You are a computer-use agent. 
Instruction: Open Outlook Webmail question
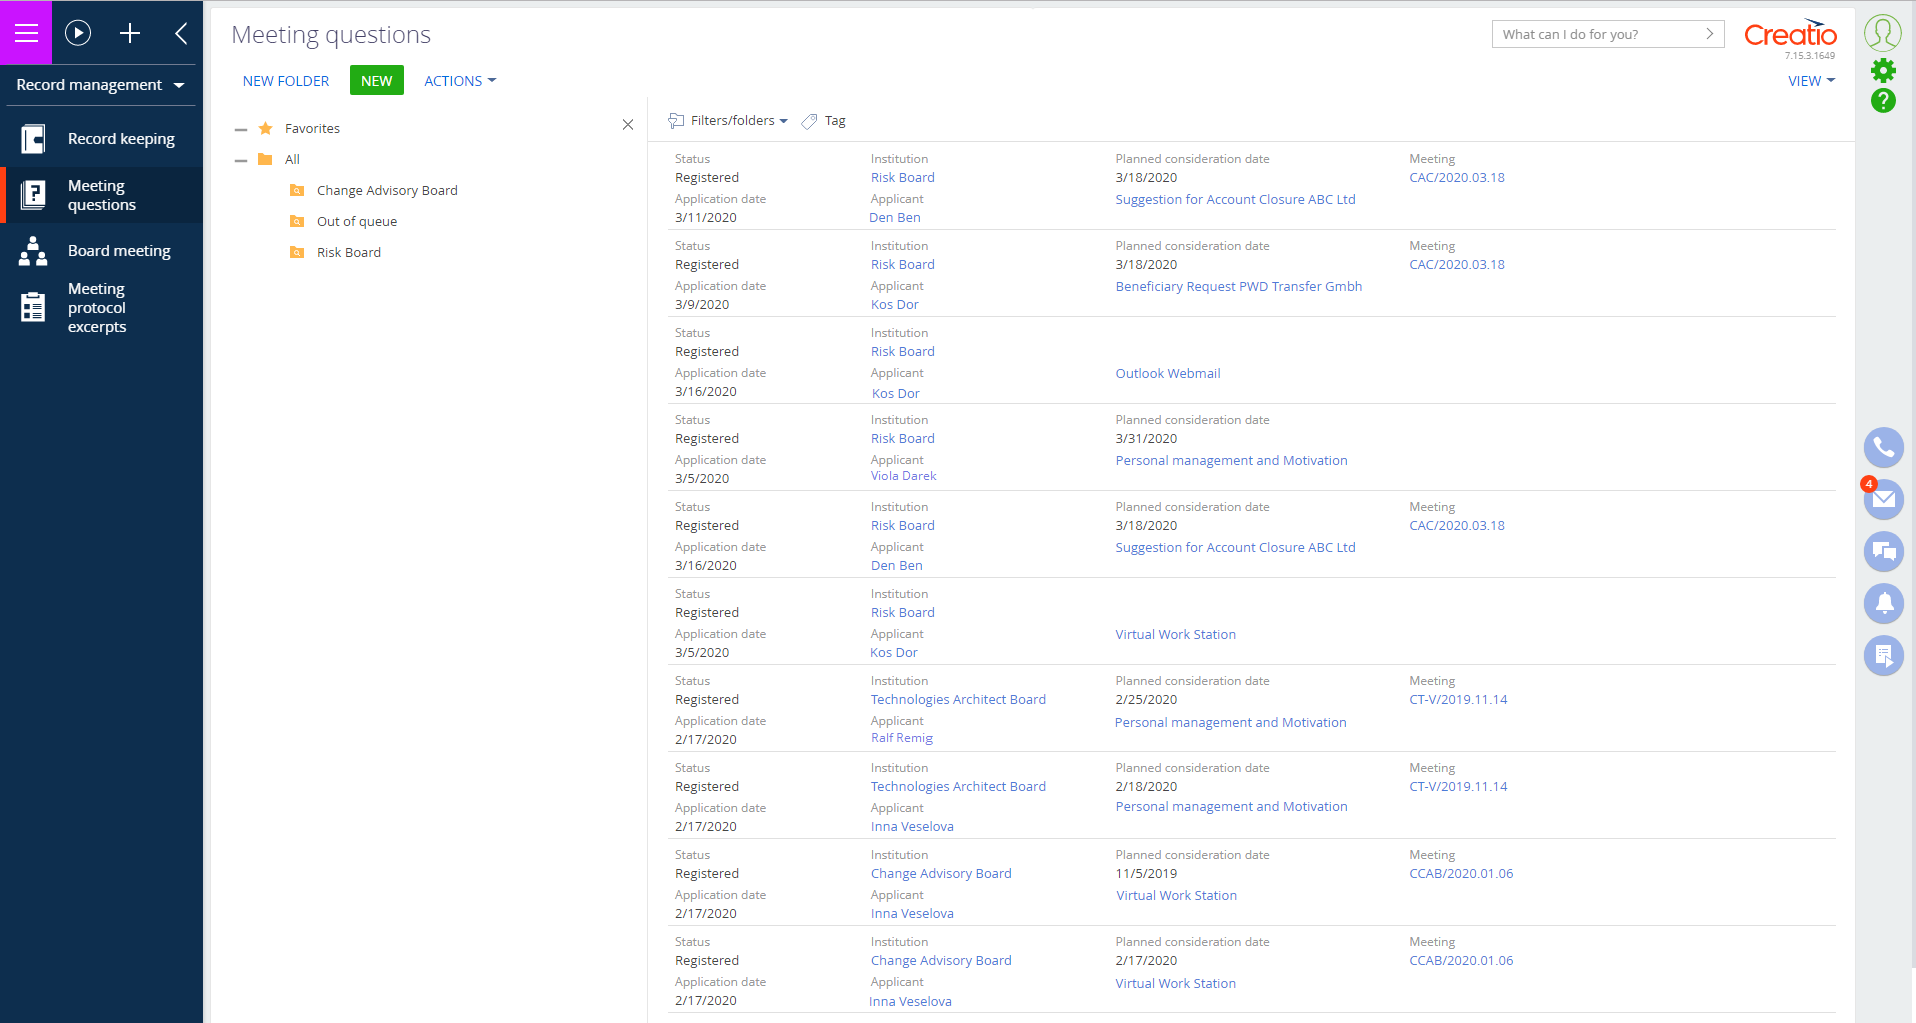(1168, 373)
